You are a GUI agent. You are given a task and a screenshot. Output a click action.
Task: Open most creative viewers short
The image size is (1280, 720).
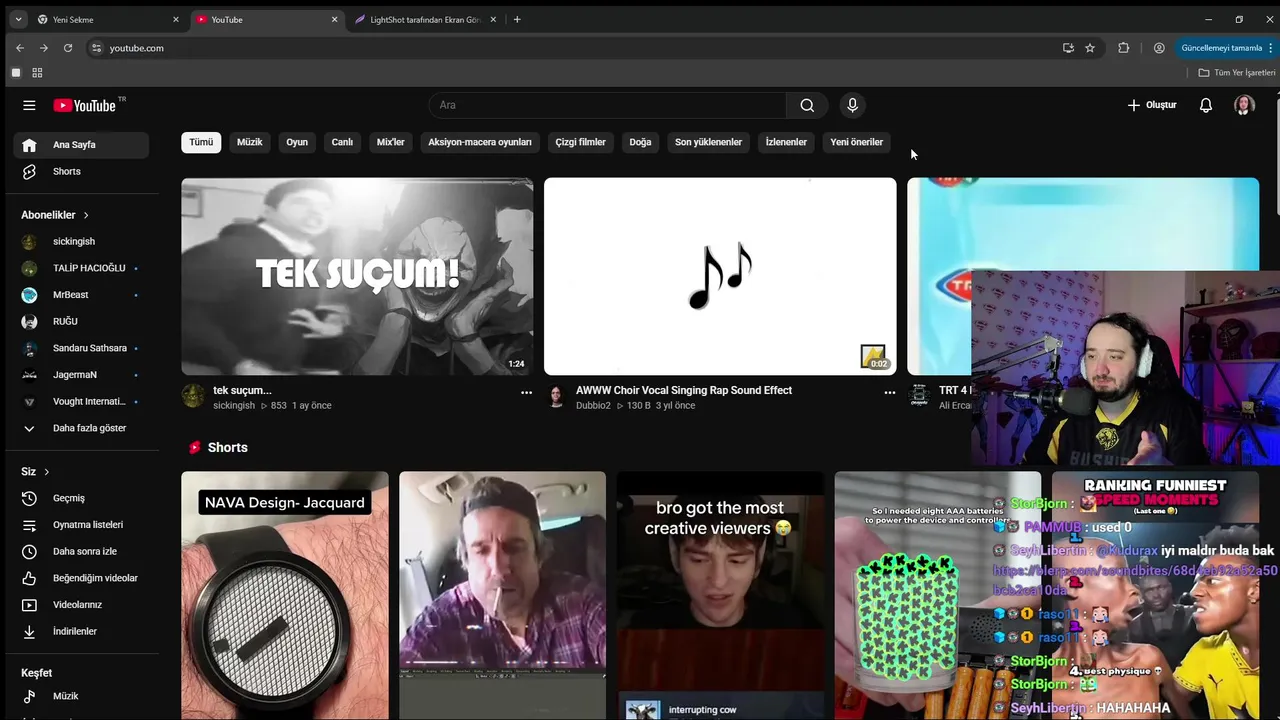(720, 595)
